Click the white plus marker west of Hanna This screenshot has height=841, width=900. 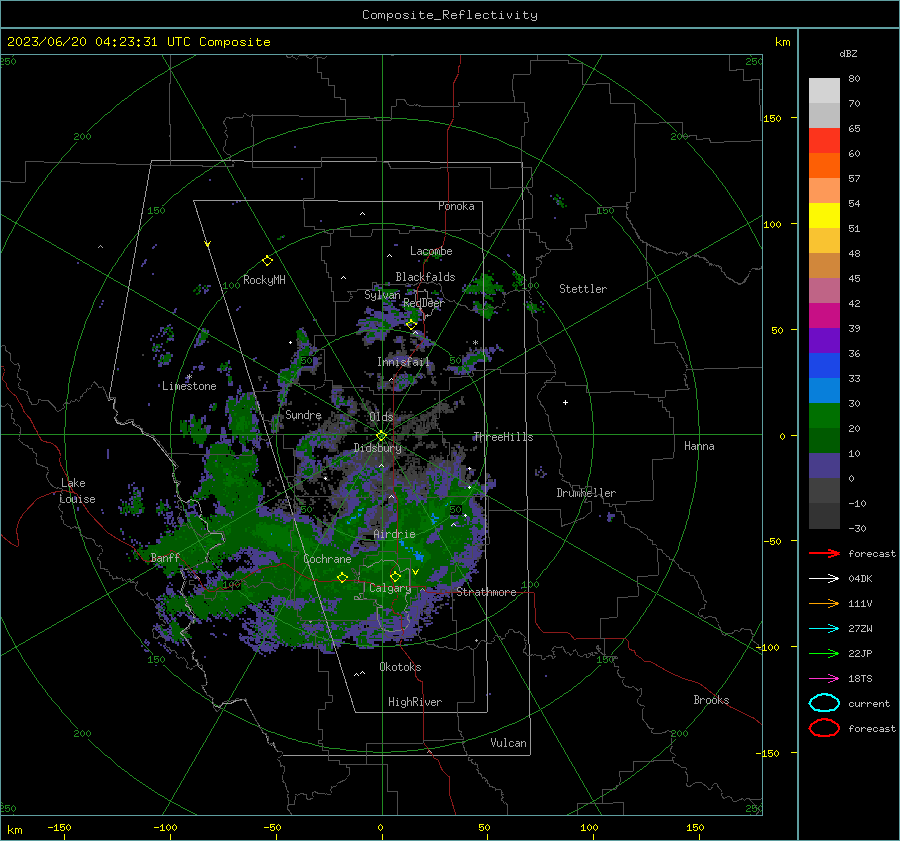565,402
